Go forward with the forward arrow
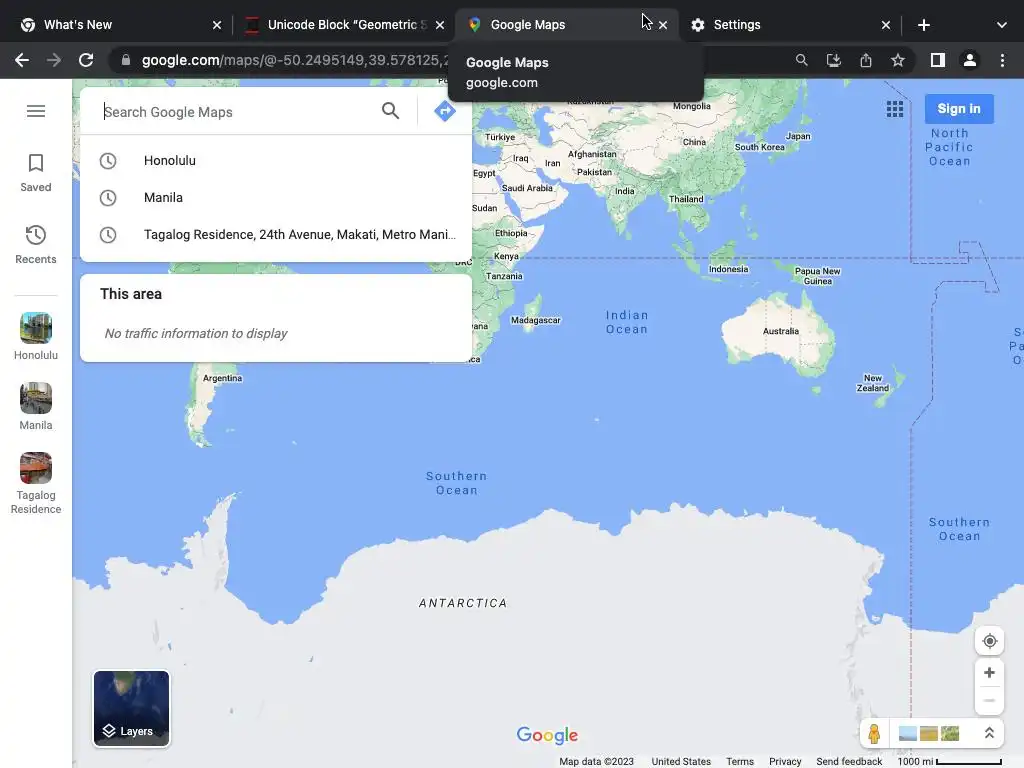The width and height of the screenshot is (1024, 768). [54, 60]
